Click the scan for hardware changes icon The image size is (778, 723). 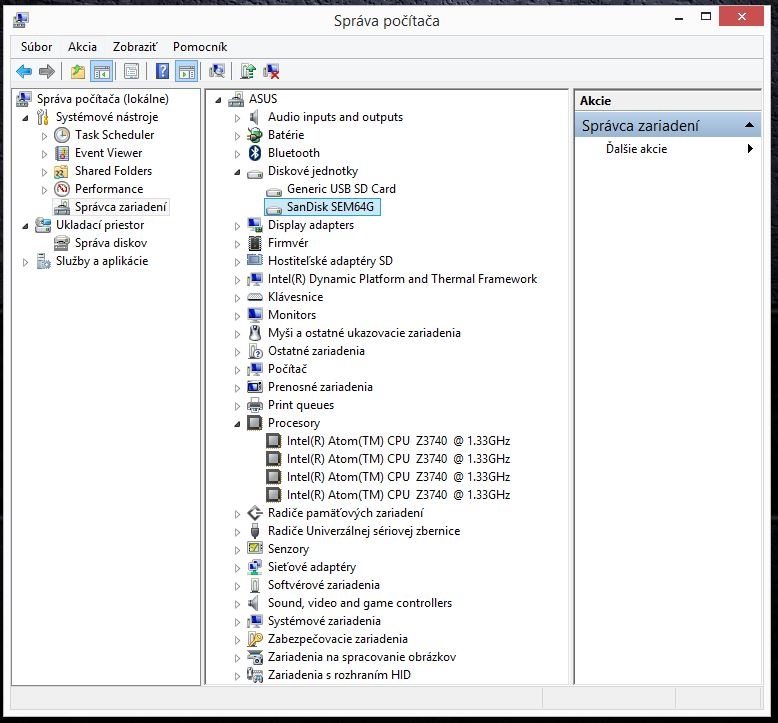[x=217, y=71]
